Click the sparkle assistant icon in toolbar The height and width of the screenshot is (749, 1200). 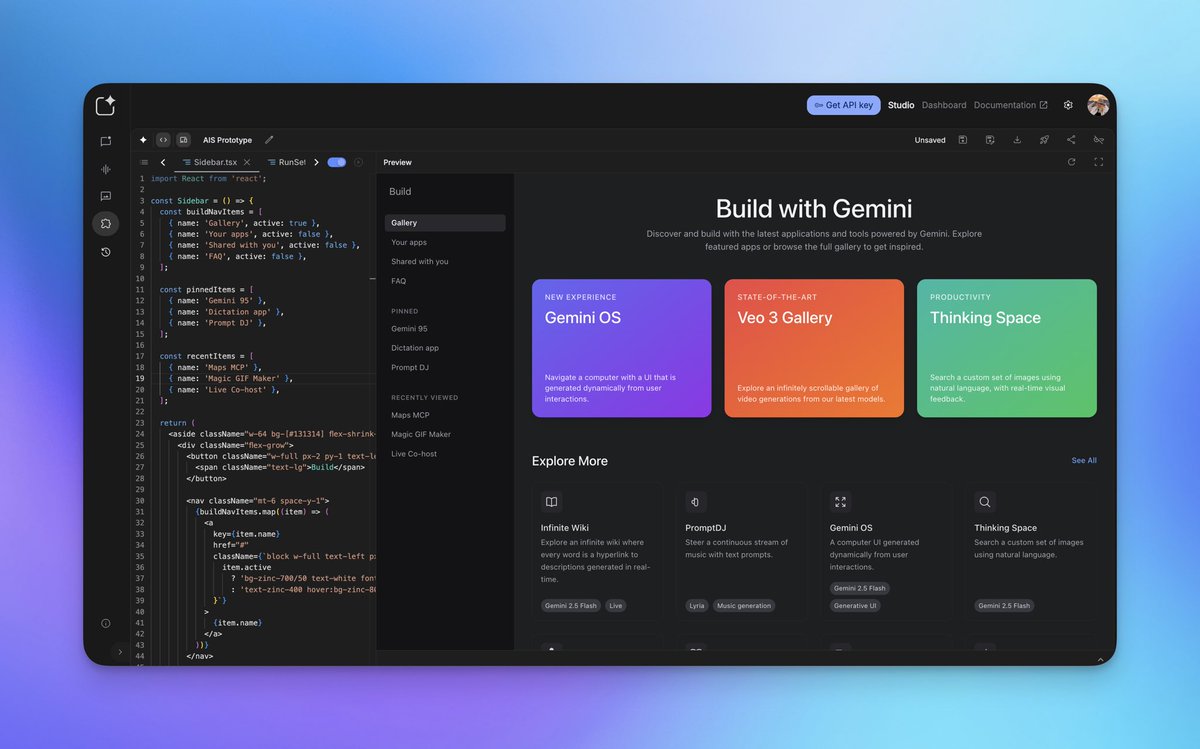(143, 140)
